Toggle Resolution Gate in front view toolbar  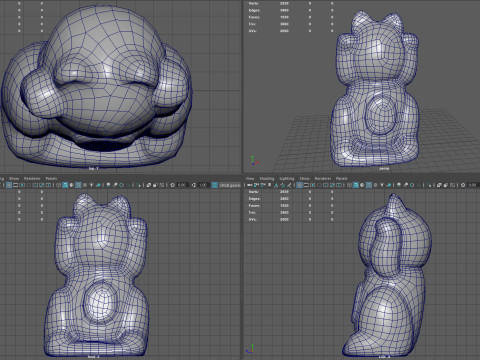[x=22, y=185]
